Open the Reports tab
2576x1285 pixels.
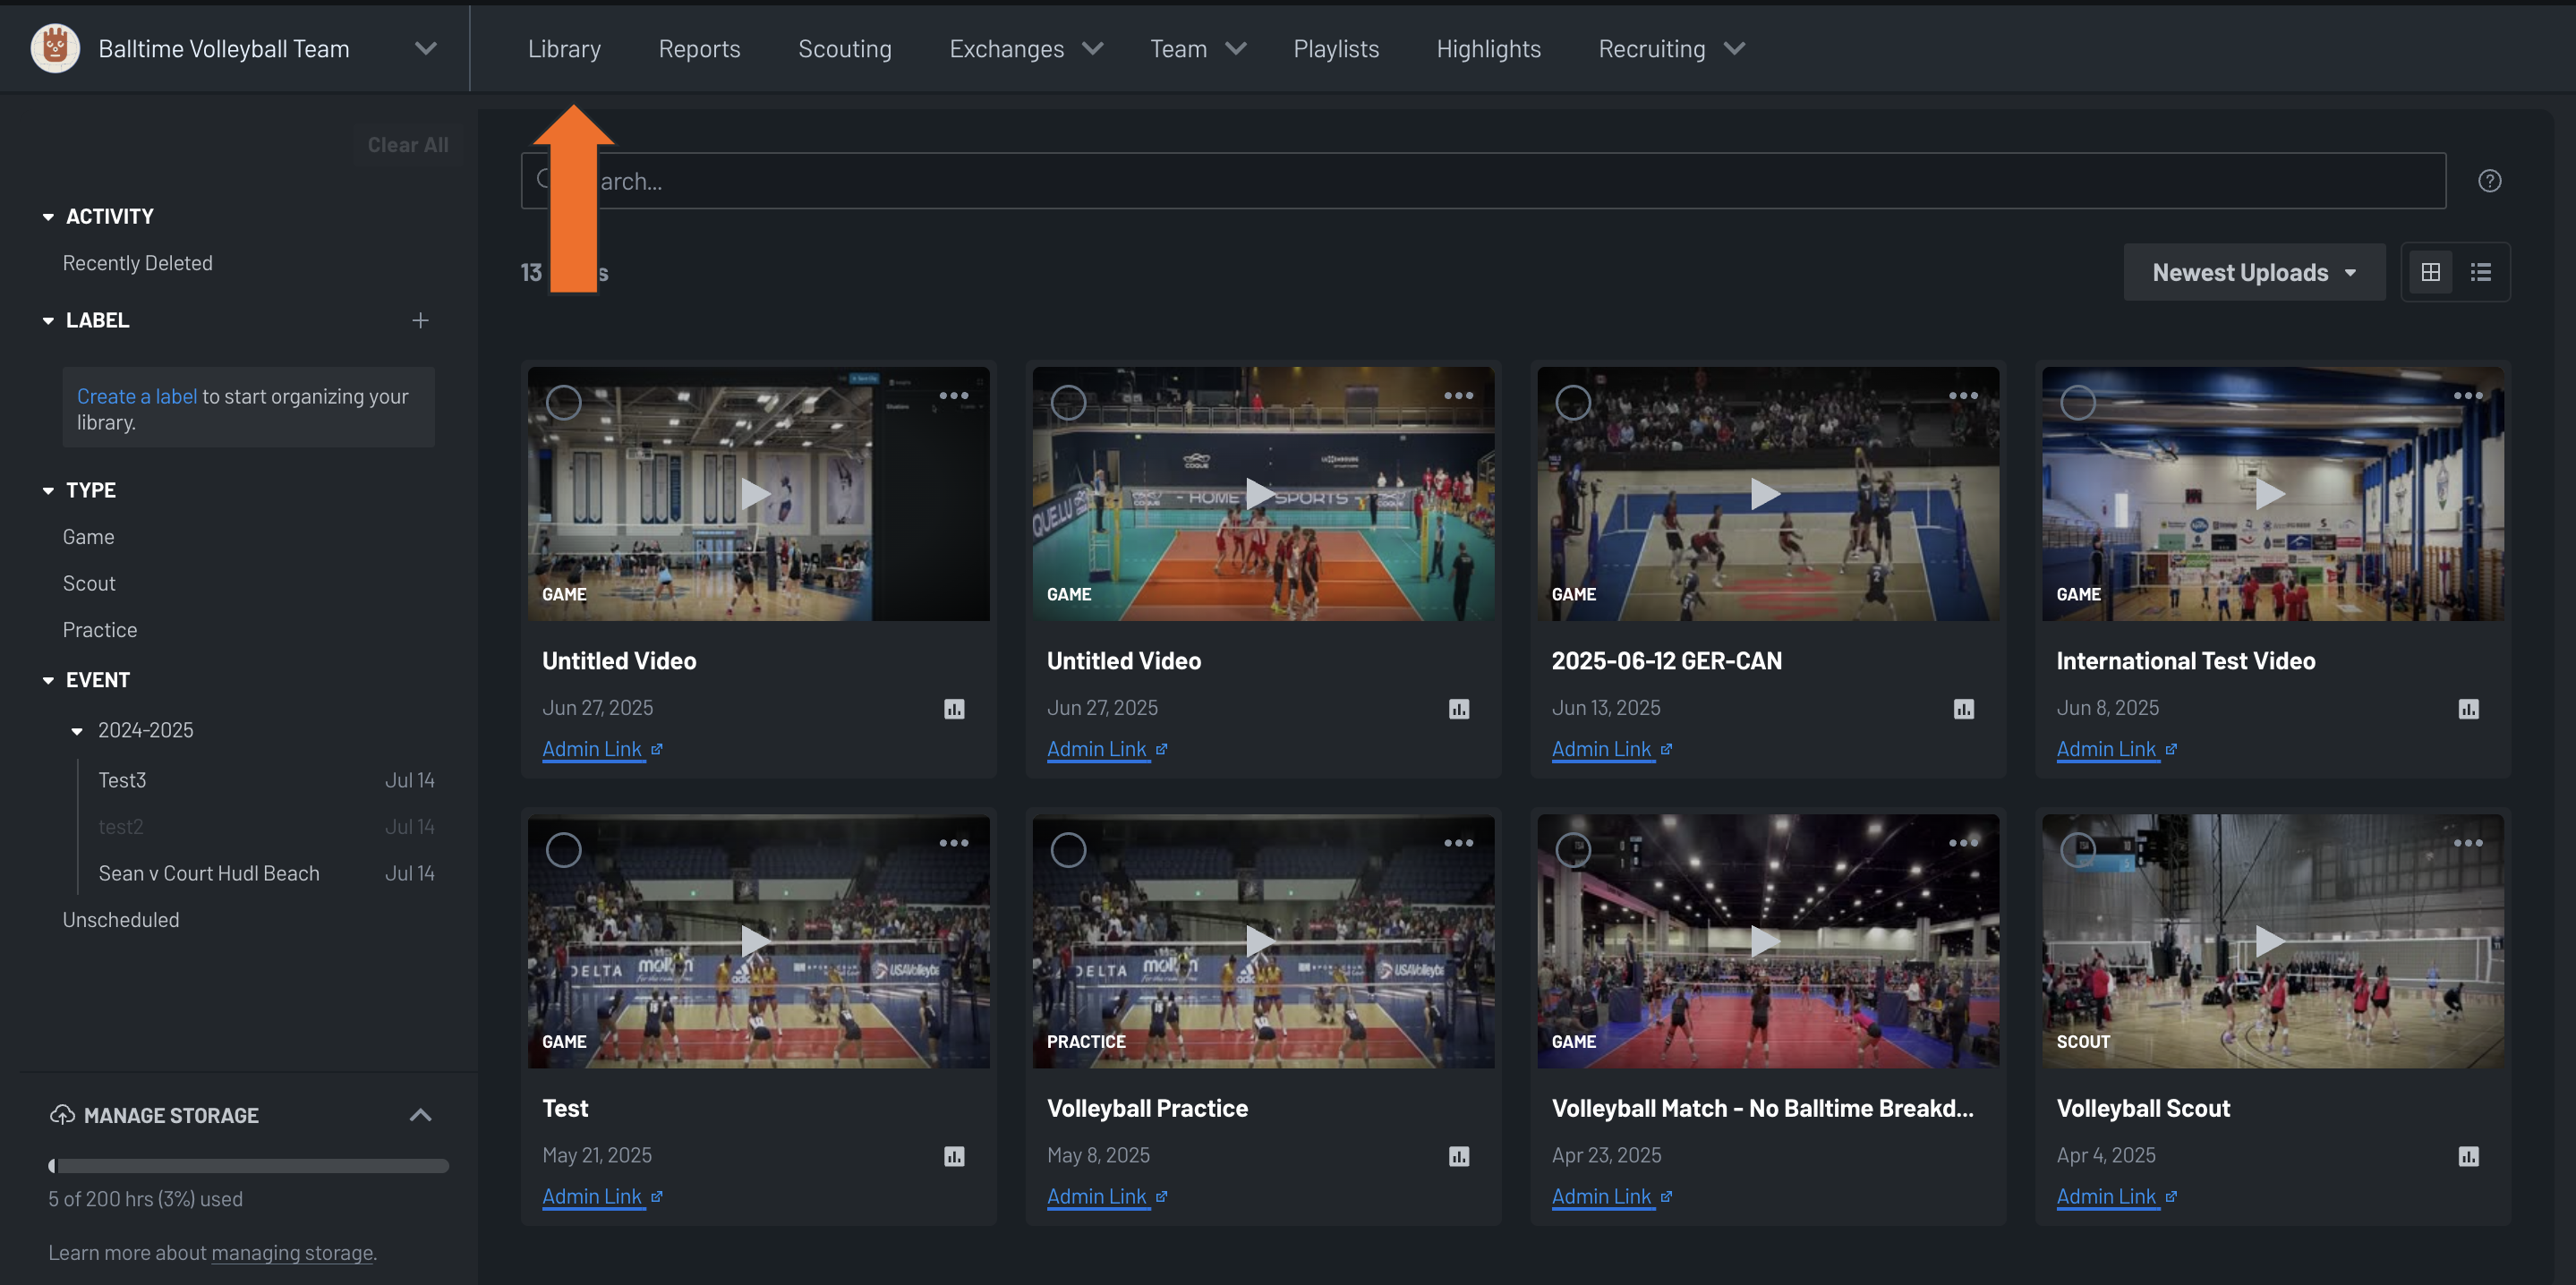coord(699,49)
